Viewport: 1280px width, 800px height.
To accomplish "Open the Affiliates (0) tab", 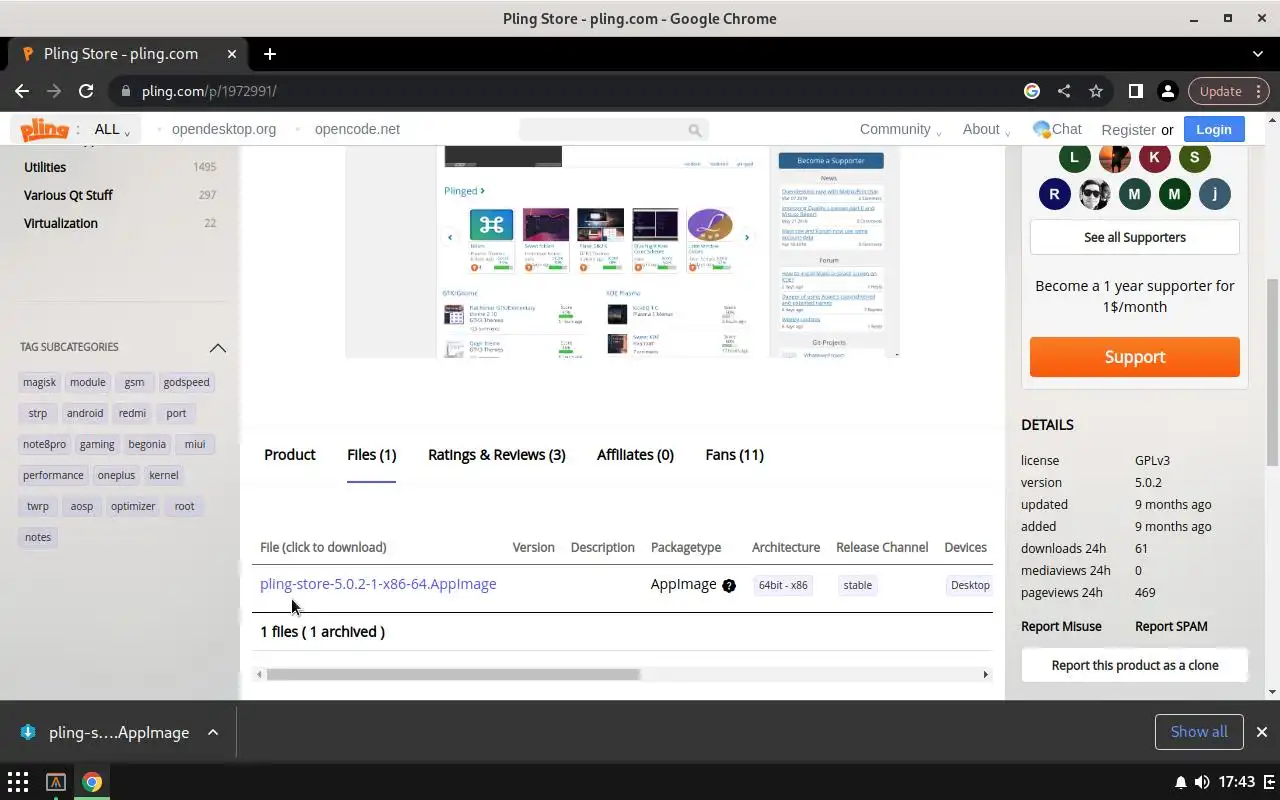I will tap(635, 454).
